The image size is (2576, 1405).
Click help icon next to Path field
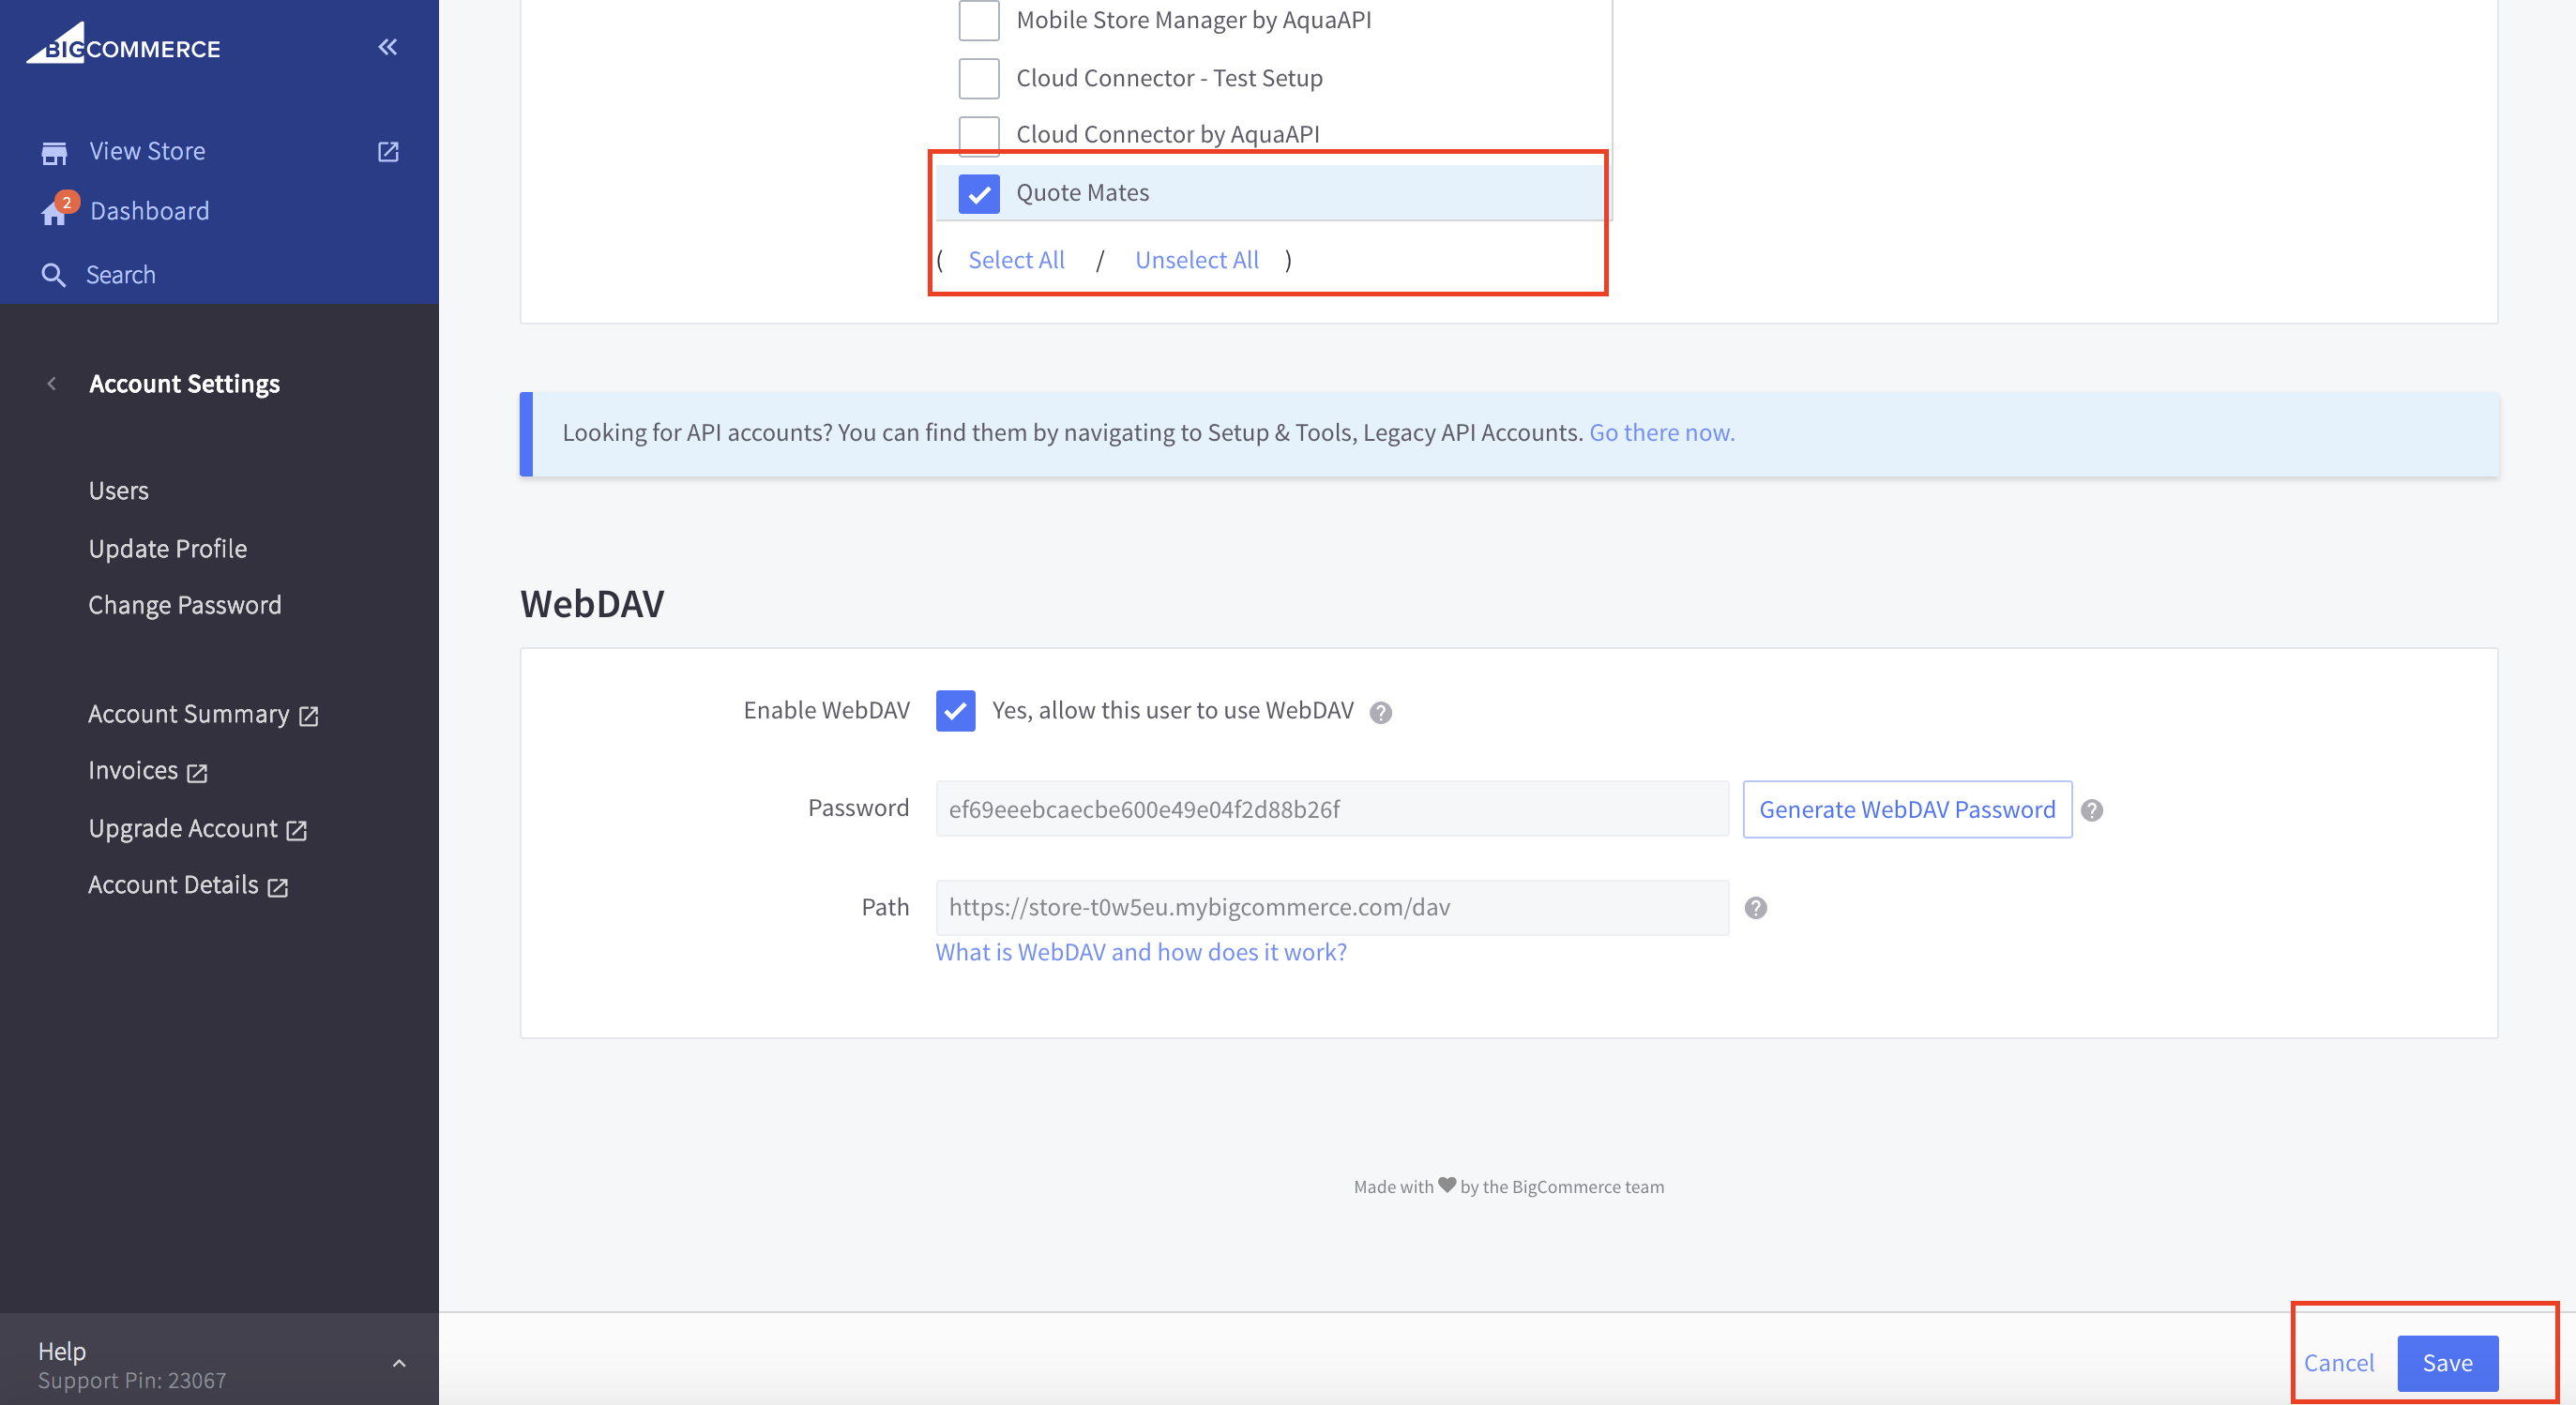pos(1755,908)
